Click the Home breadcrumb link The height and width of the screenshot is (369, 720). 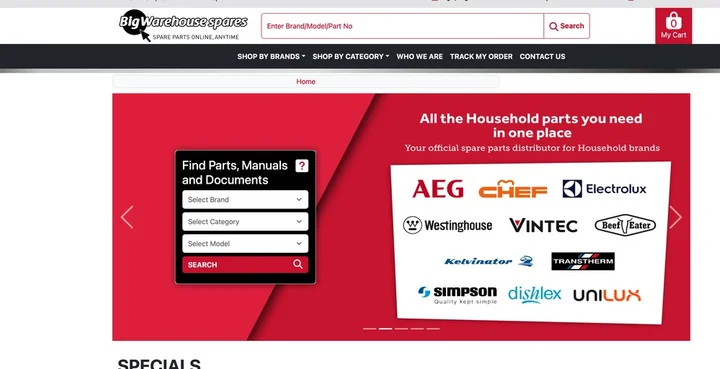[306, 82]
